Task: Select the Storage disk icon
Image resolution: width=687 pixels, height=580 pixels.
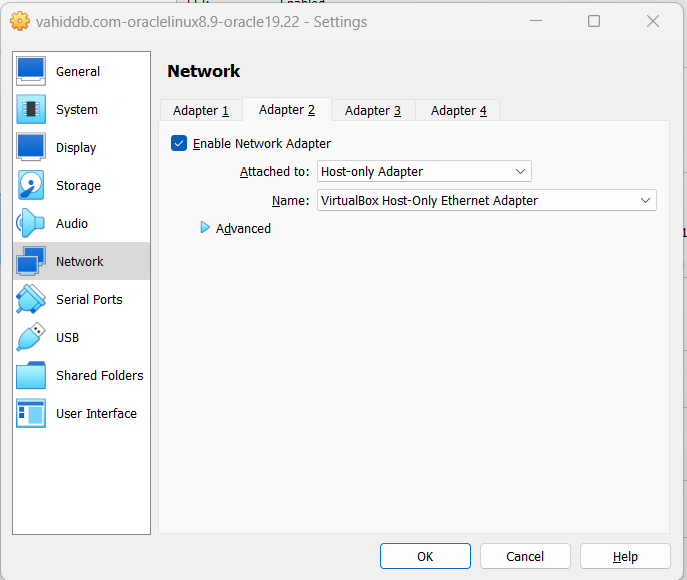Action: tap(31, 185)
